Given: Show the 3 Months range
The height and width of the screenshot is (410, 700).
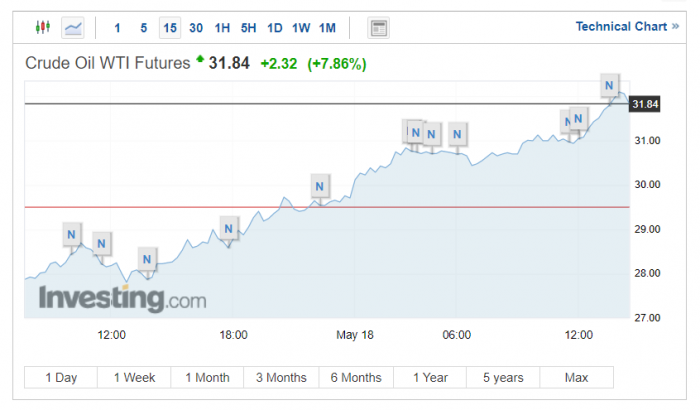Looking at the screenshot, I should (281, 377).
